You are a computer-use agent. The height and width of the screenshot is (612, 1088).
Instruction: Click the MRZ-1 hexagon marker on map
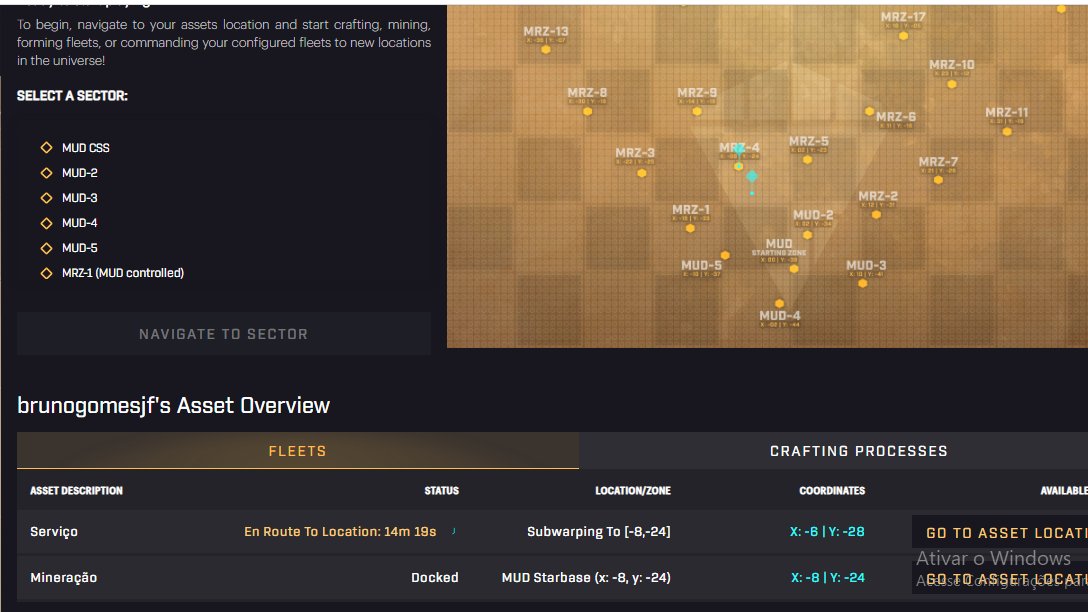[x=690, y=228]
